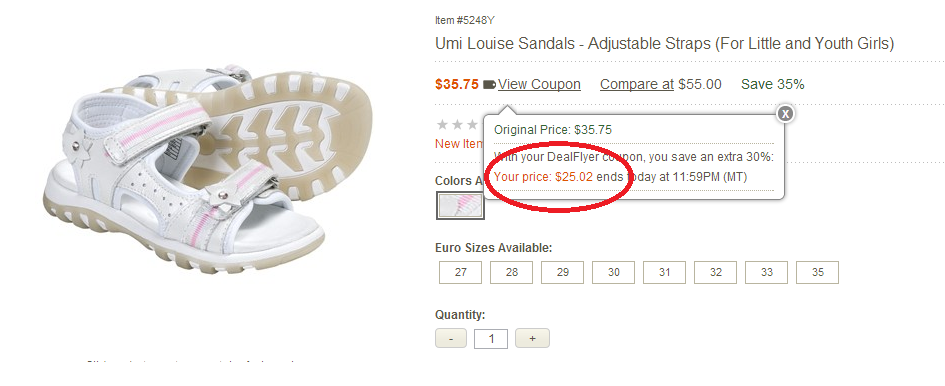This screenshot has height=386, width=945.
Task: Open the View Coupon link
Action: [539, 84]
